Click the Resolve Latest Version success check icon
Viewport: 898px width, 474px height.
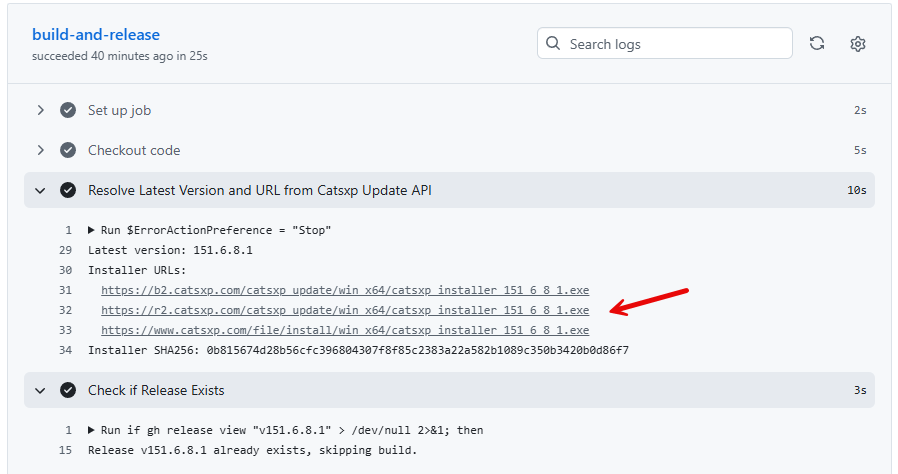68,190
